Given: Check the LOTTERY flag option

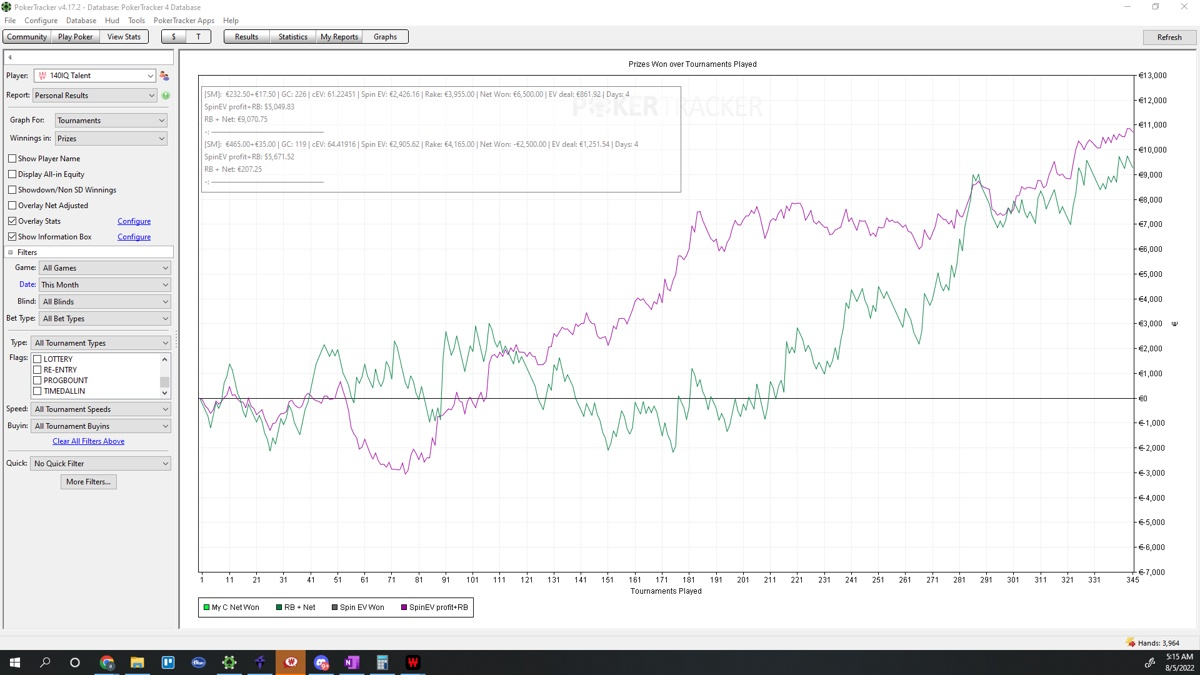Looking at the screenshot, I should (x=38, y=359).
